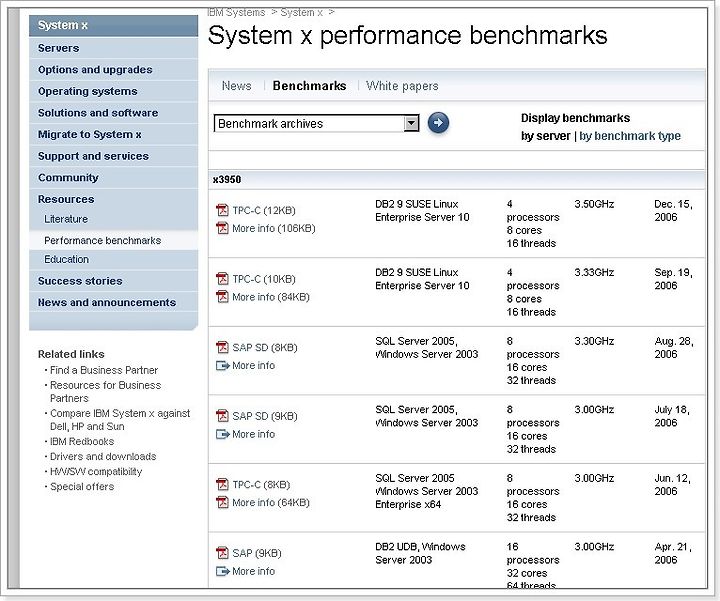Viewport: 720px width, 601px height.
Task: Open Resources for Business Partners link
Action: 106,392
